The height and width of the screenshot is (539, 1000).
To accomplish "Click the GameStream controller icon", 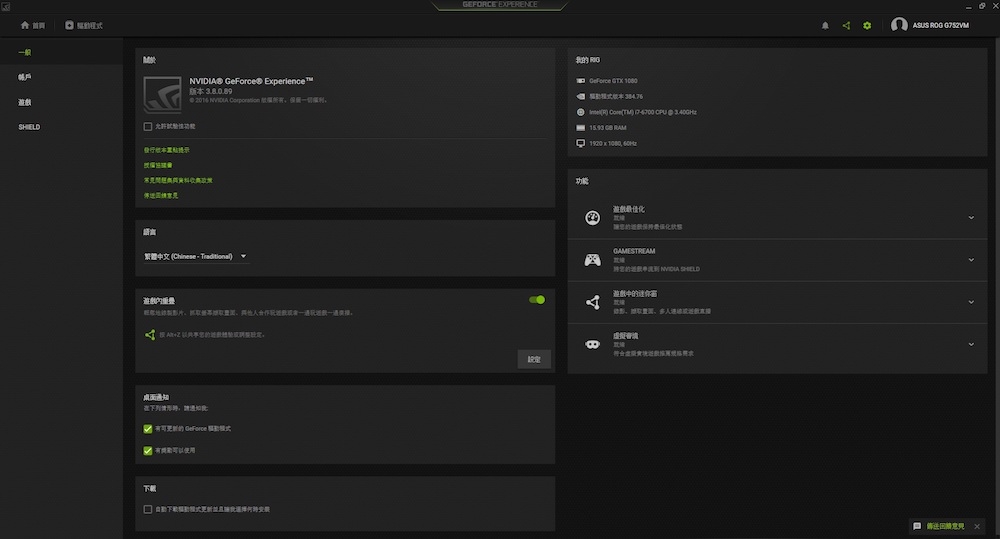I will click(x=592, y=260).
